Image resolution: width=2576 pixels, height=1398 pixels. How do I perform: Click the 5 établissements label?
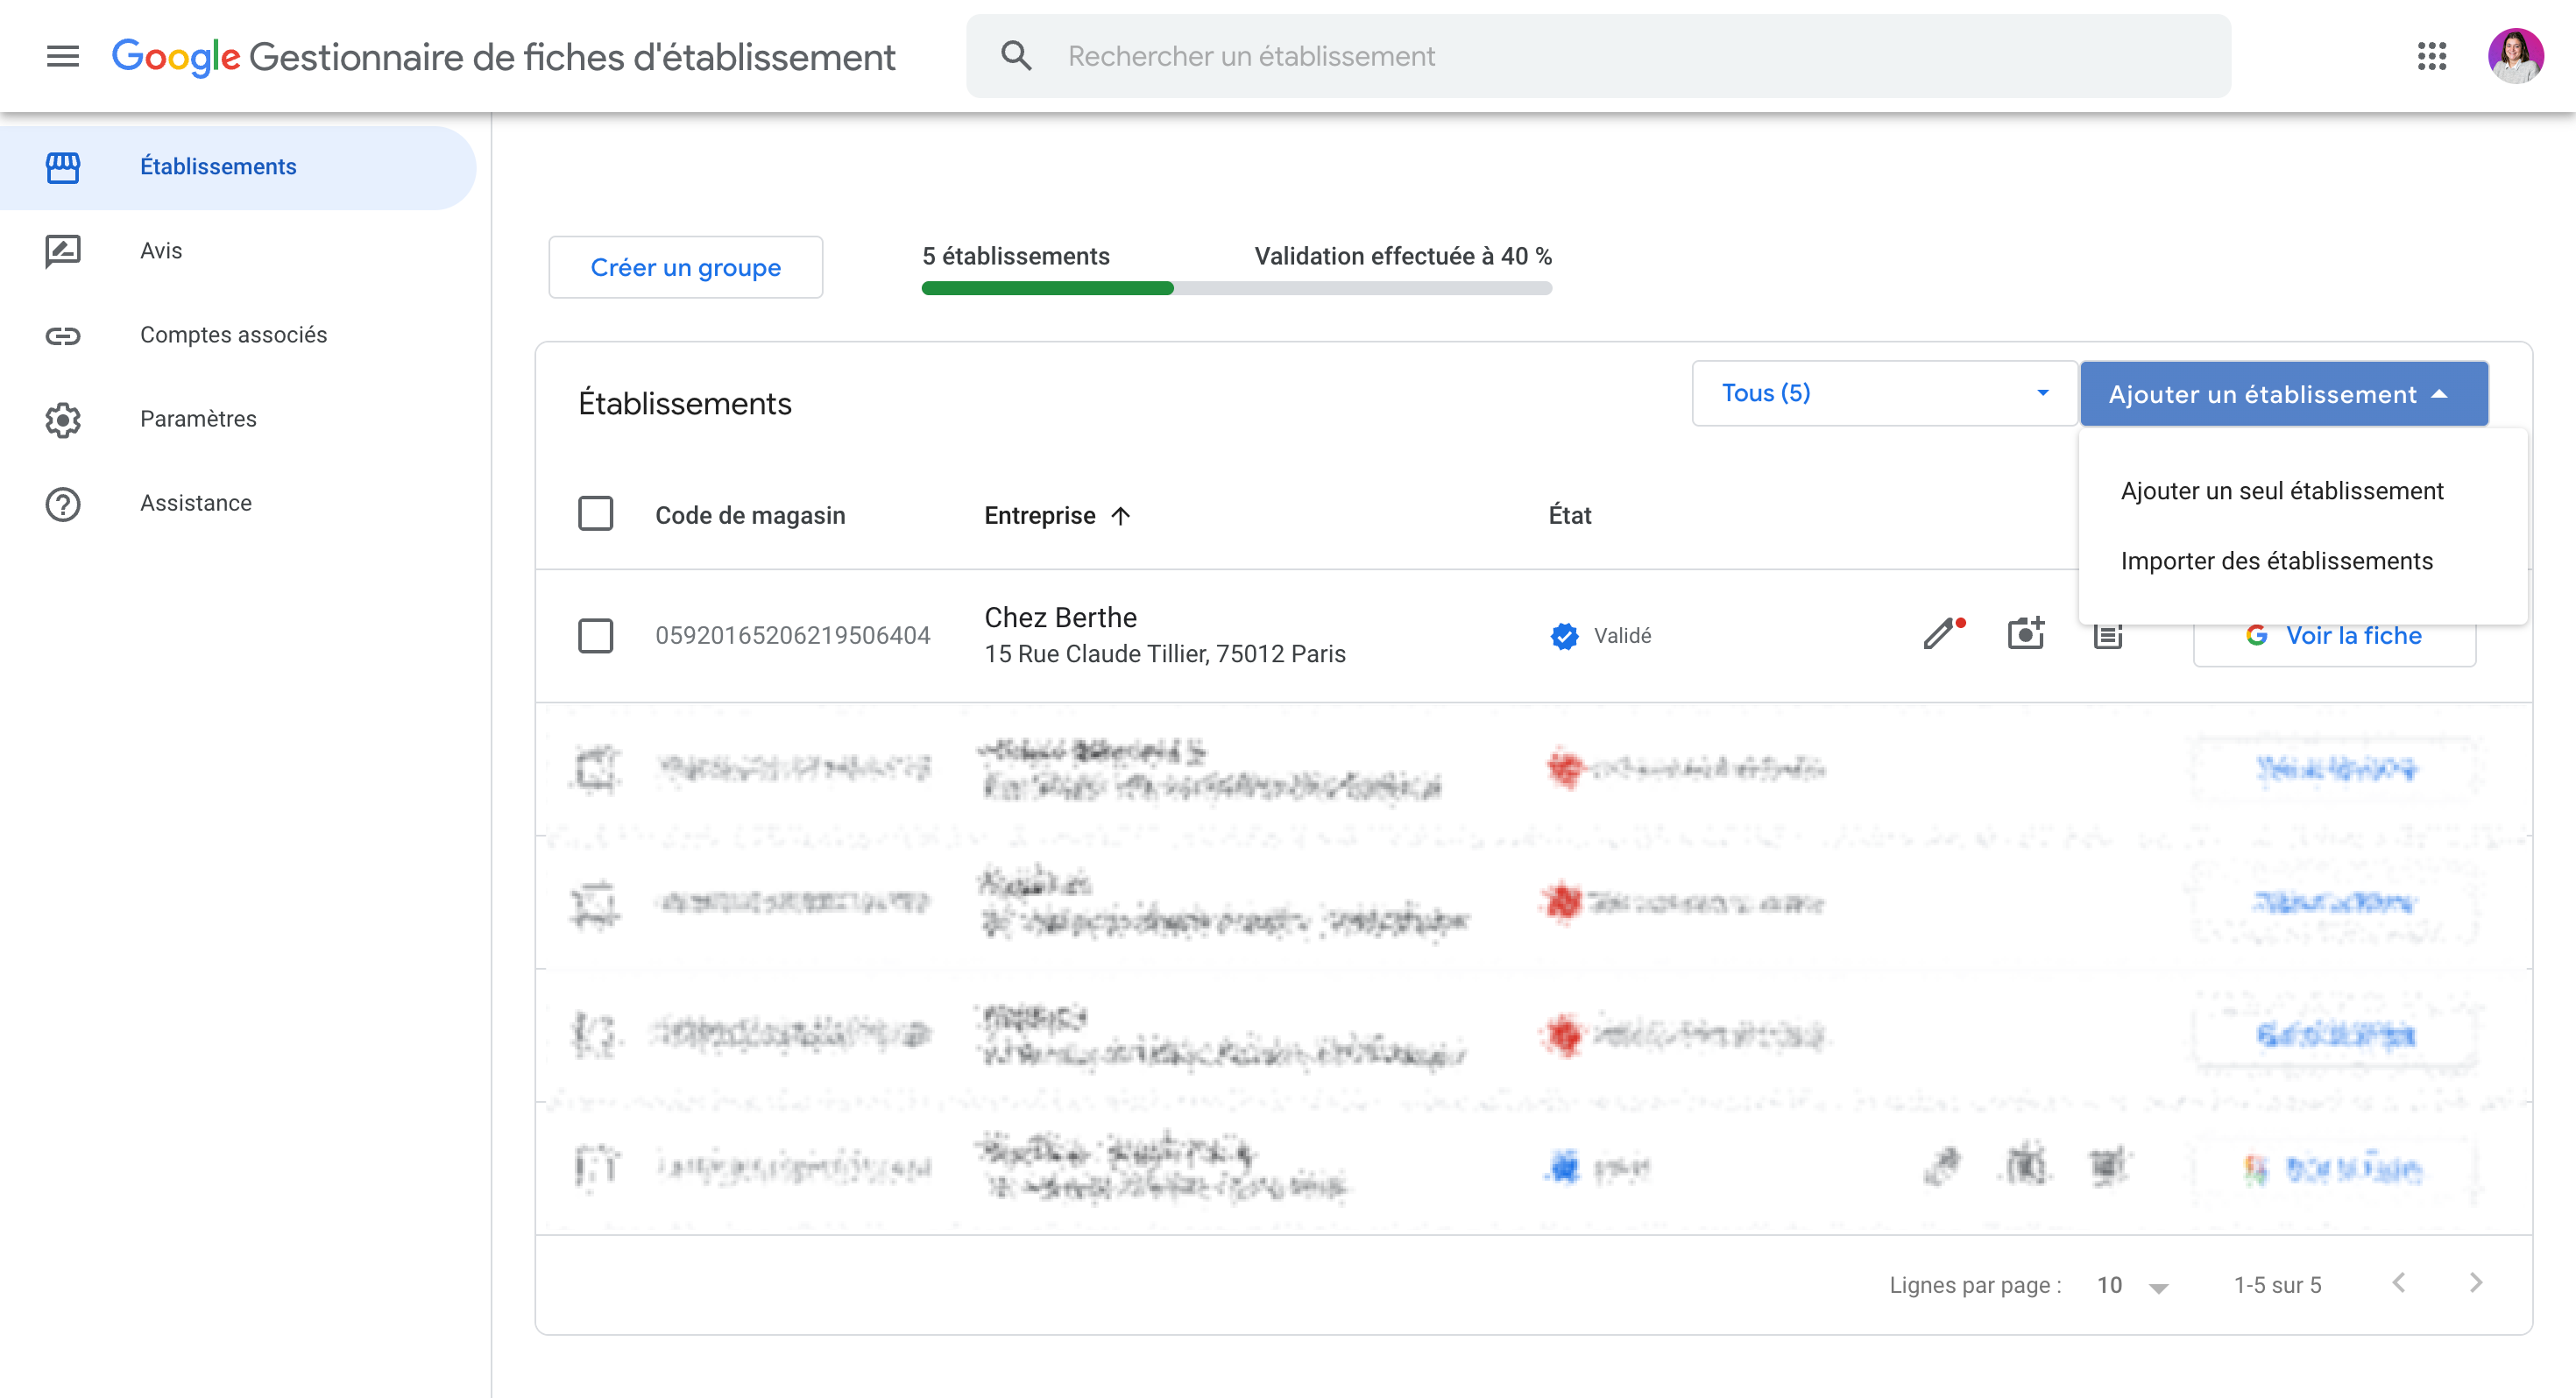tap(1016, 257)
